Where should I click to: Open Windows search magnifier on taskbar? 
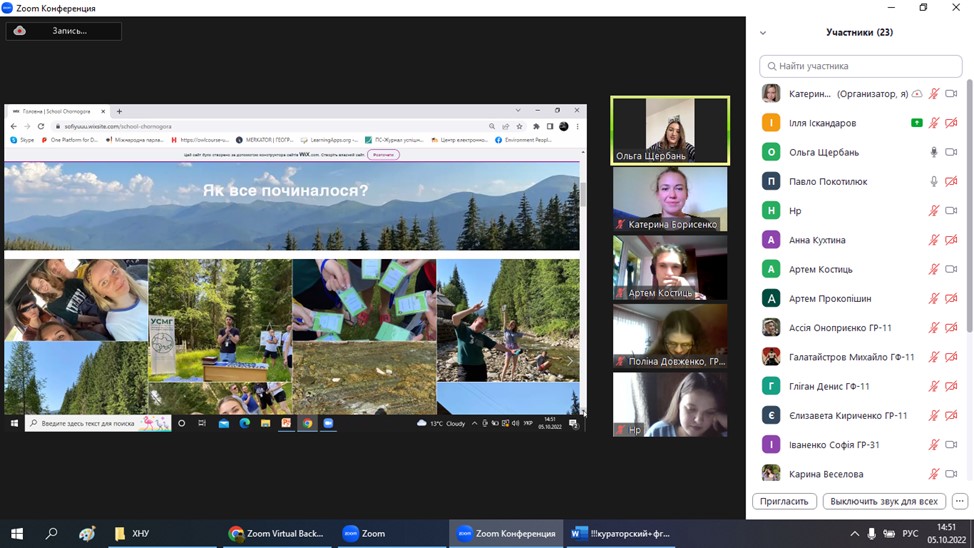click(x=52, y=534)
